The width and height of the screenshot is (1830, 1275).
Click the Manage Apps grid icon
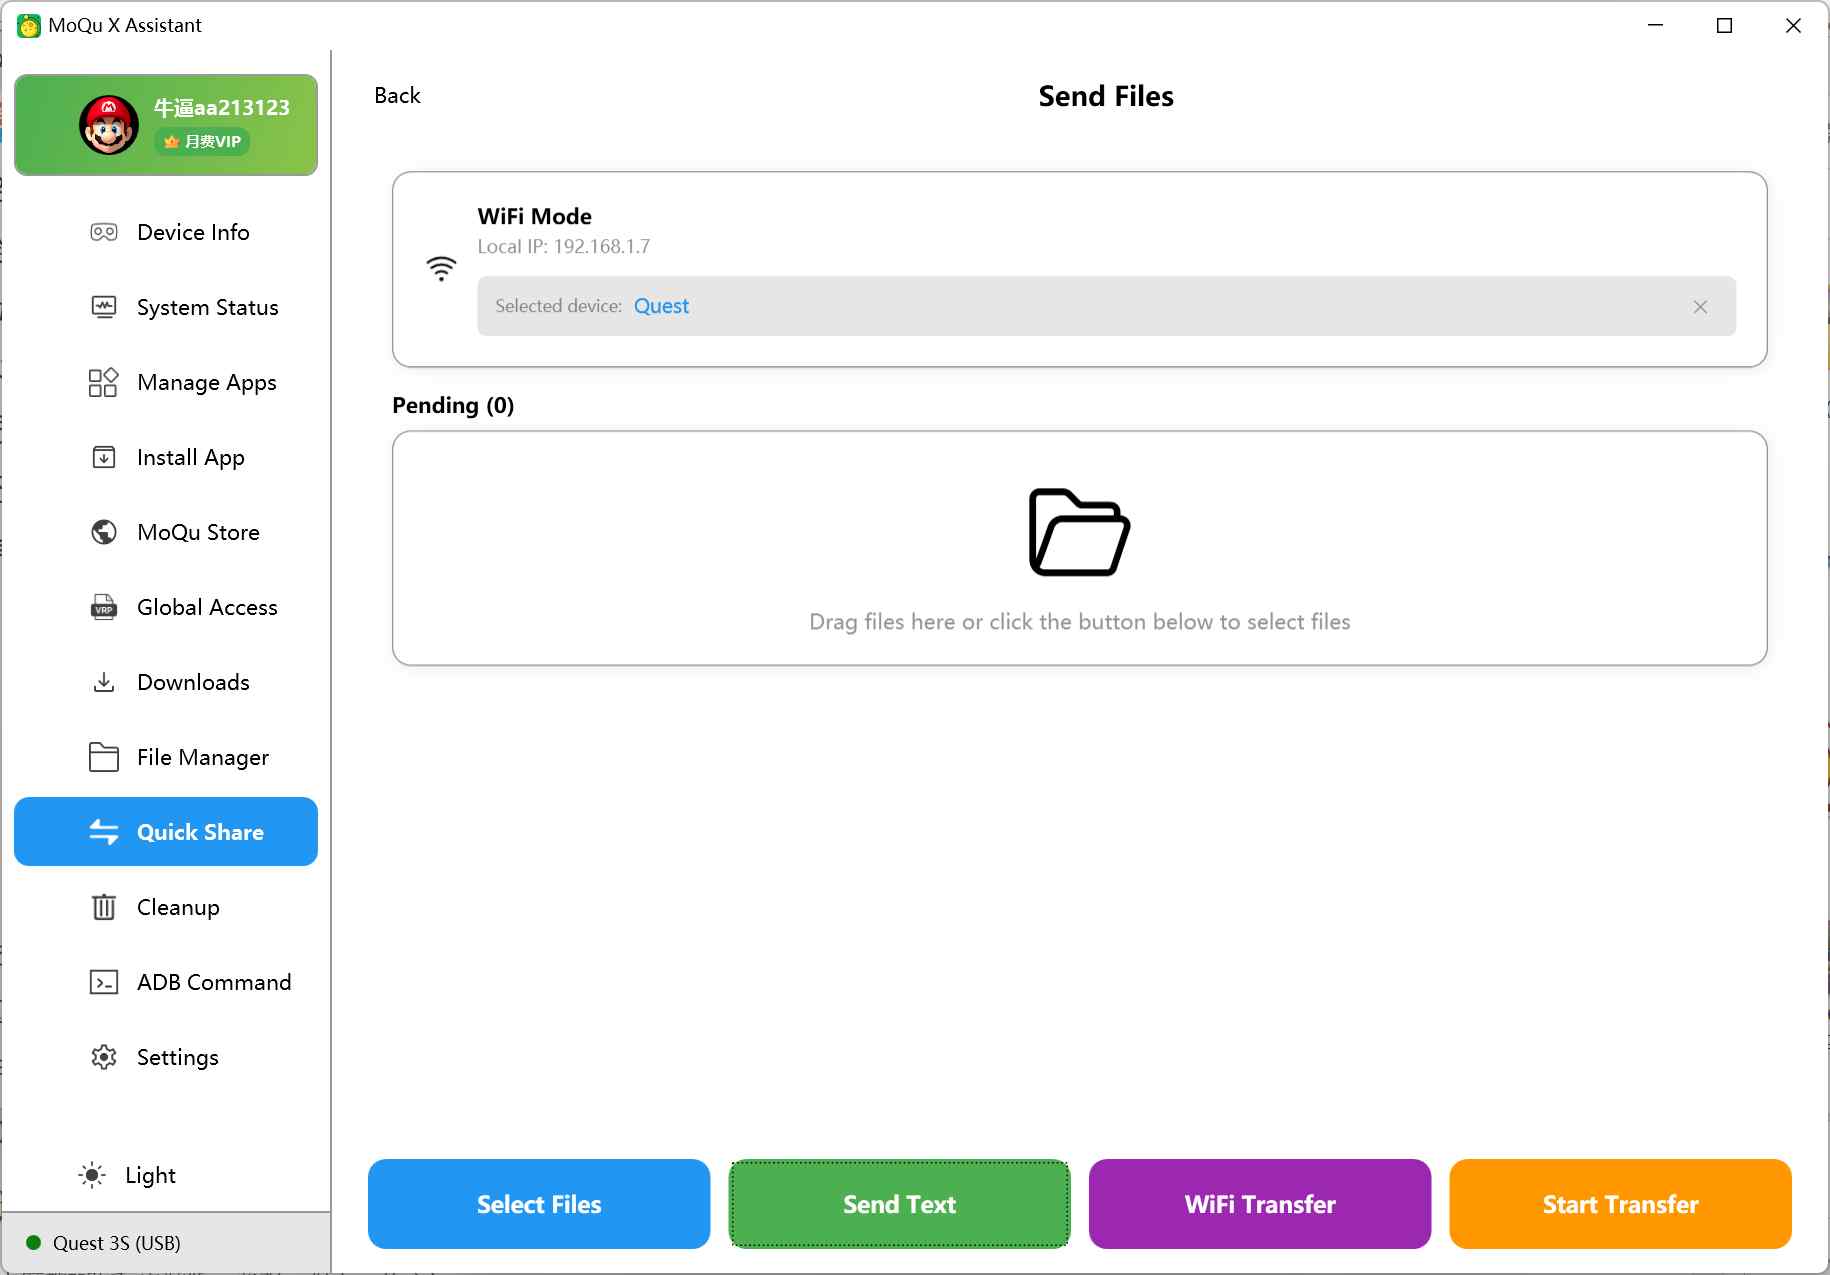coord(104,382)
